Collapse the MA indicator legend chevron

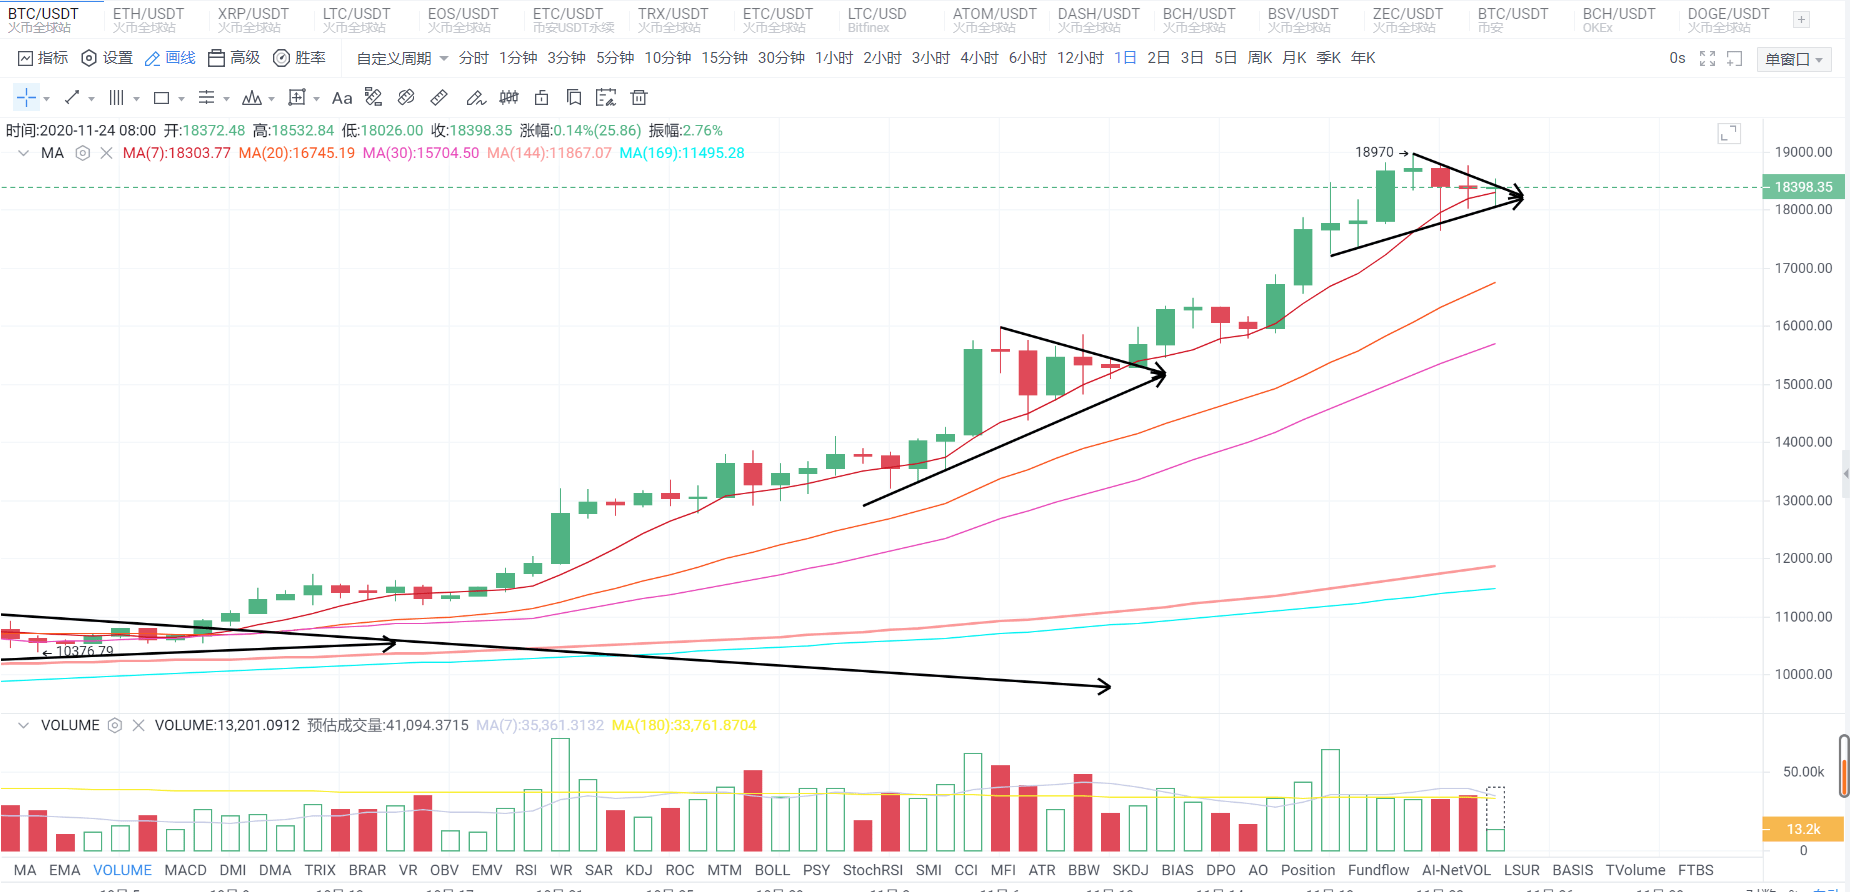click(23, 153)
